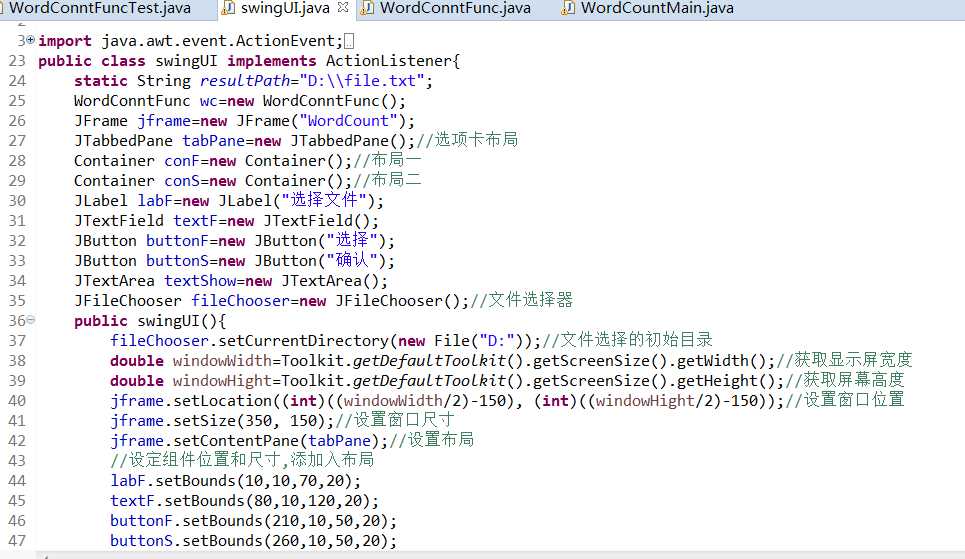Click the folded-region box after the ActionEvent import

tap(349, 42)
